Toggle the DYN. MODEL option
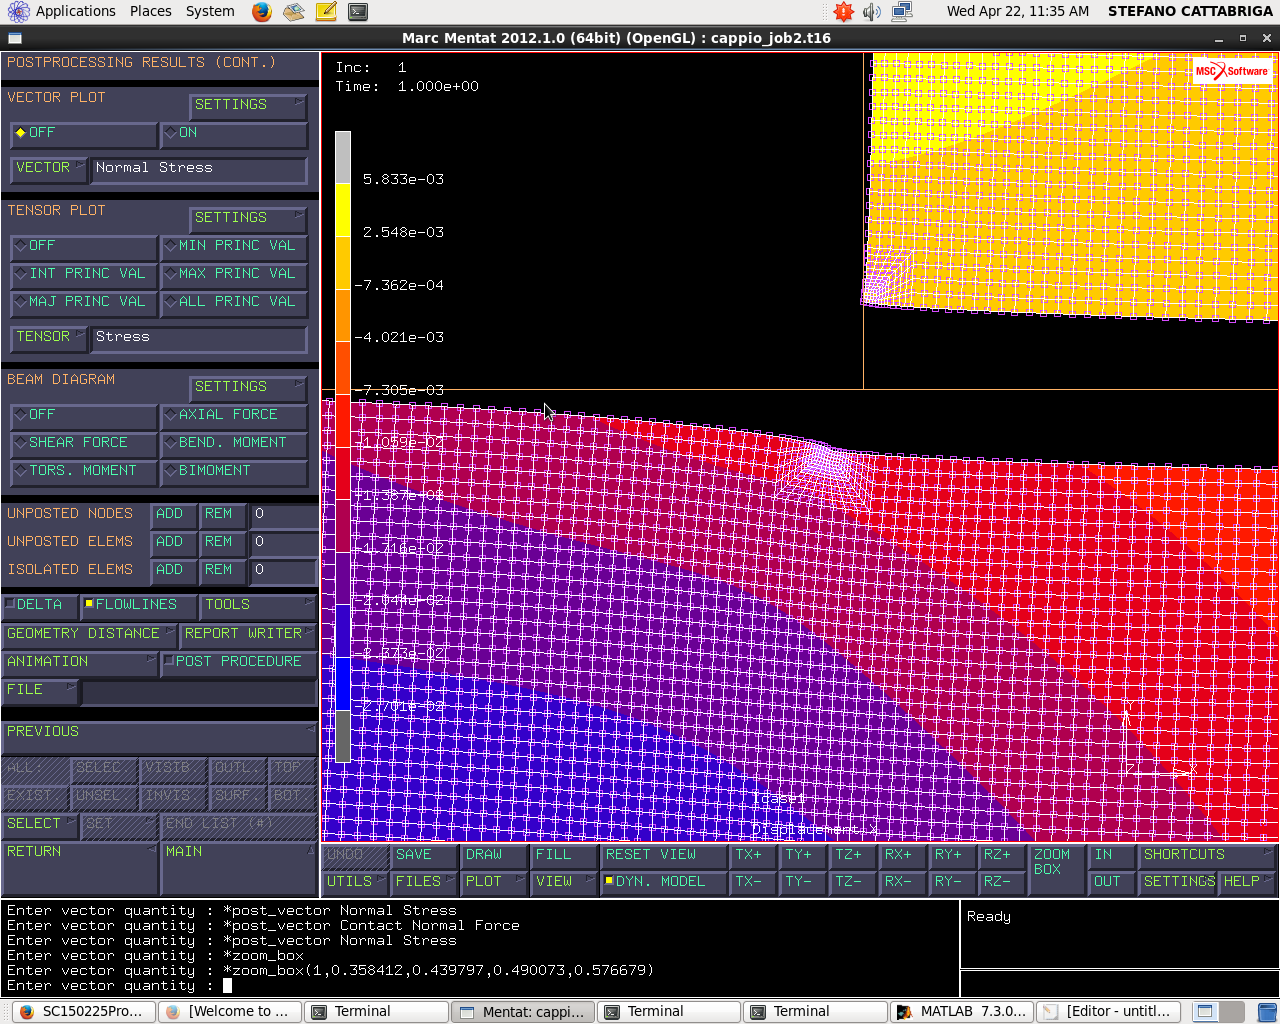Viewport: 1280px width, 1024px height. (663, 882)
